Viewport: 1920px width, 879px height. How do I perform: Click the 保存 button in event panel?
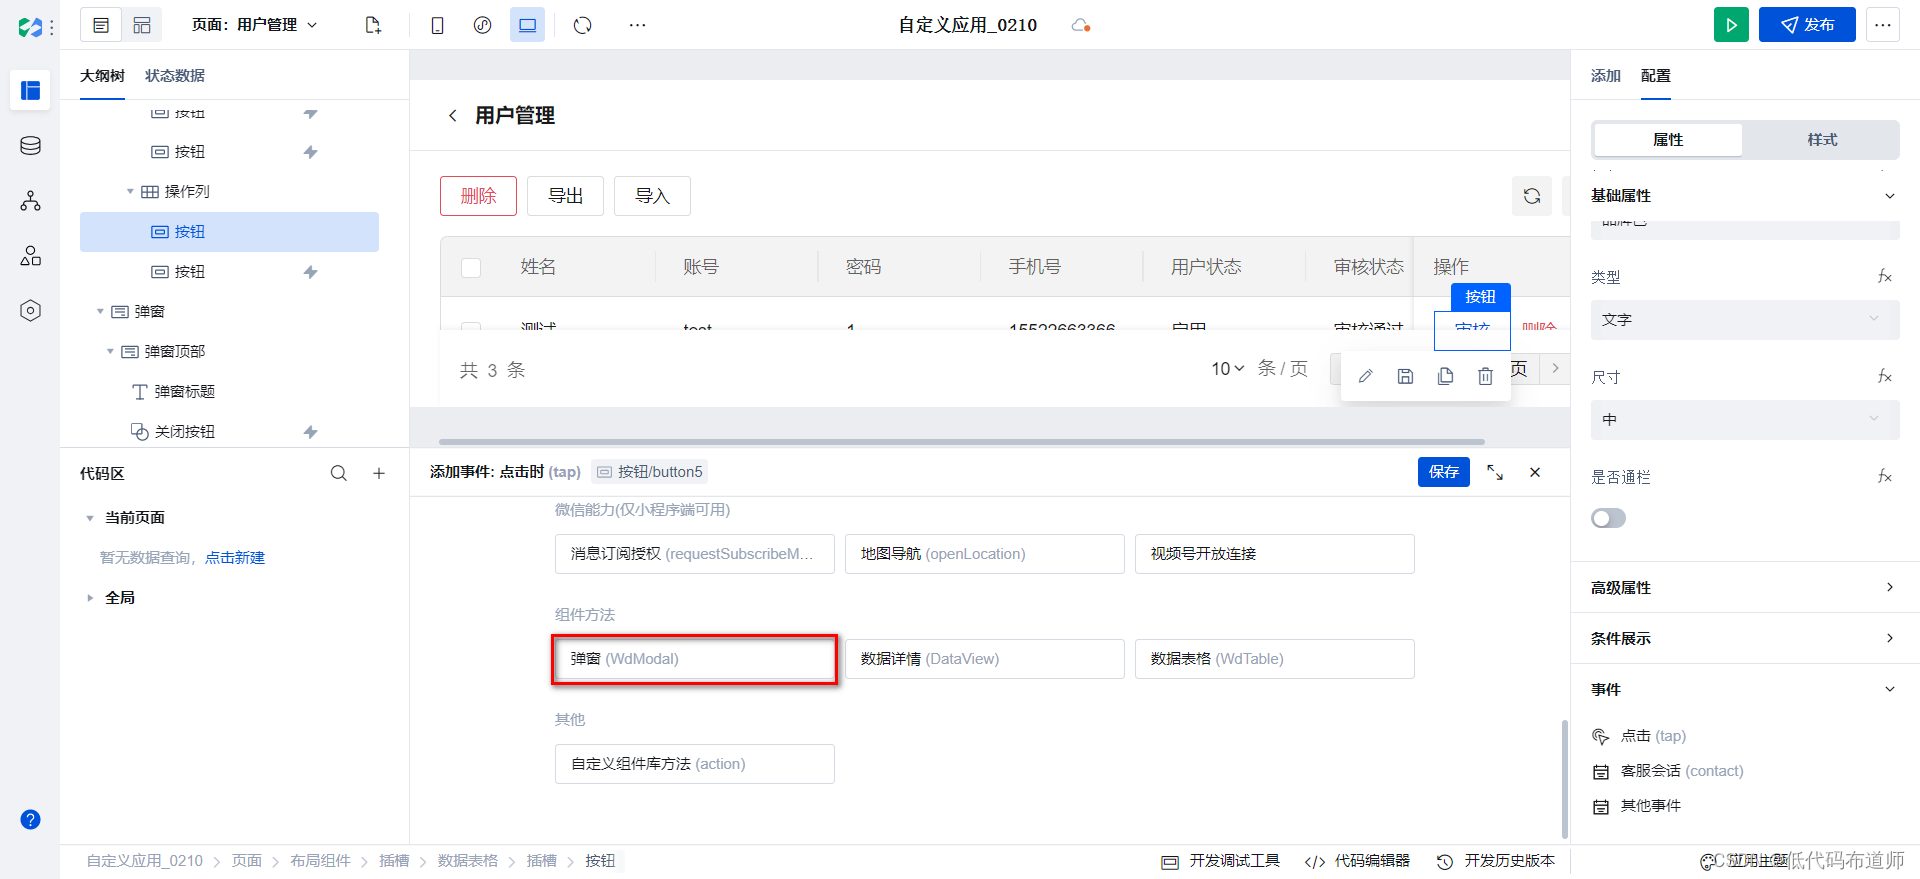[1444, 472]
